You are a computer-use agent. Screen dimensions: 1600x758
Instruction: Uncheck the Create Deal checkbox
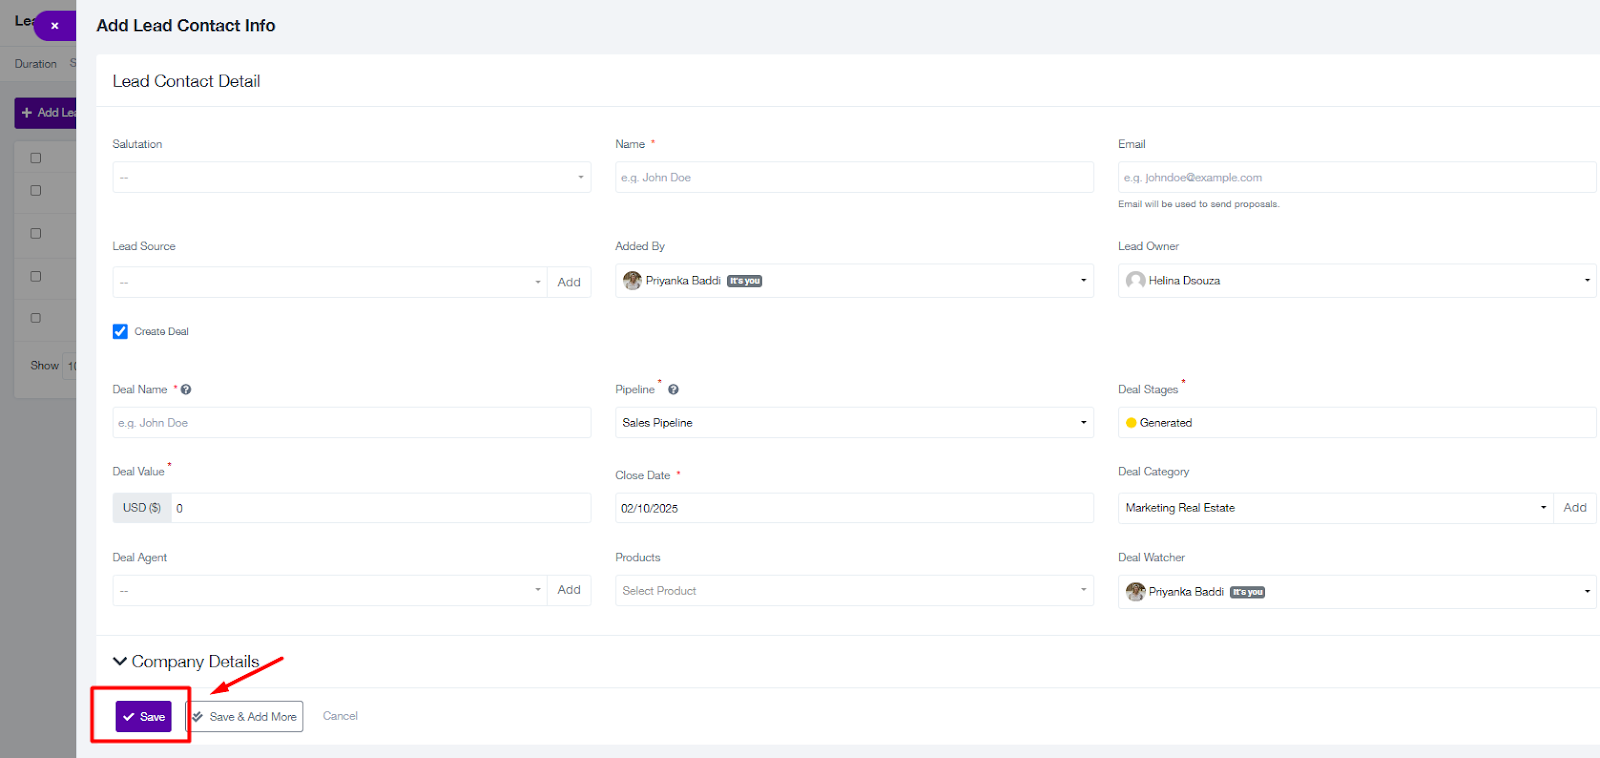tap(120, 332)
